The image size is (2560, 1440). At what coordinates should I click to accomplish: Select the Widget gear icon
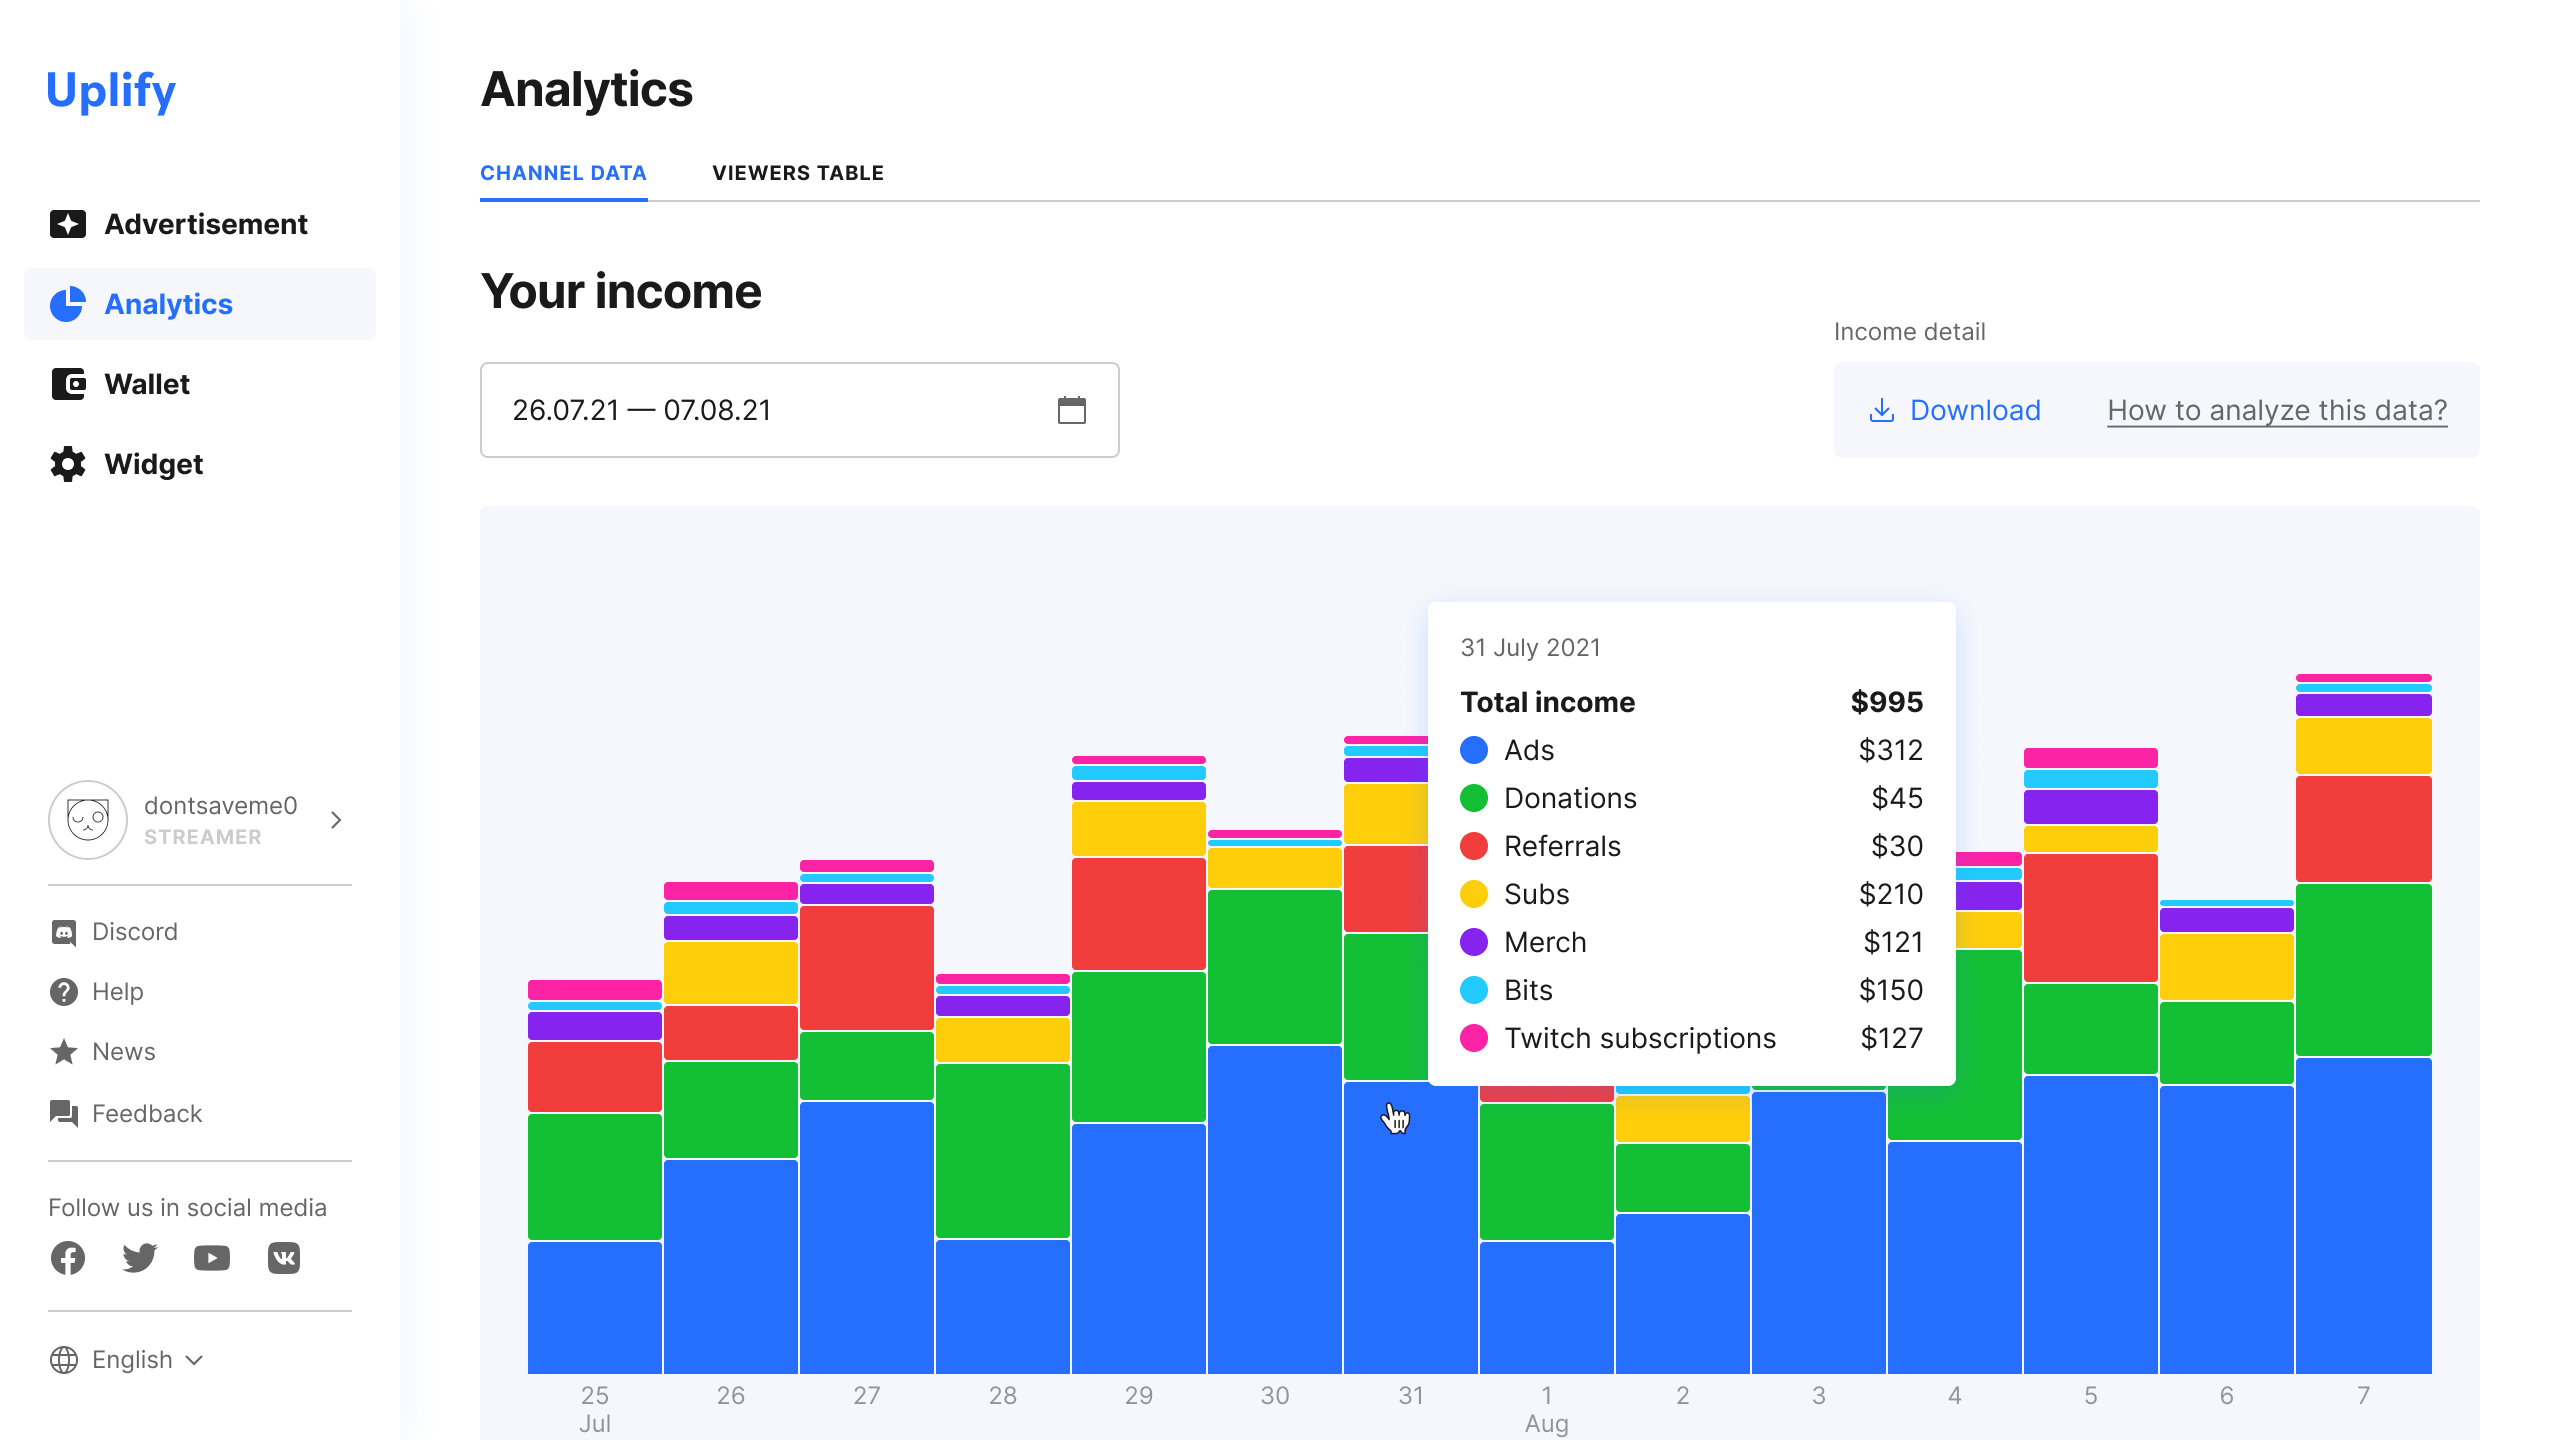coord(67,463)
